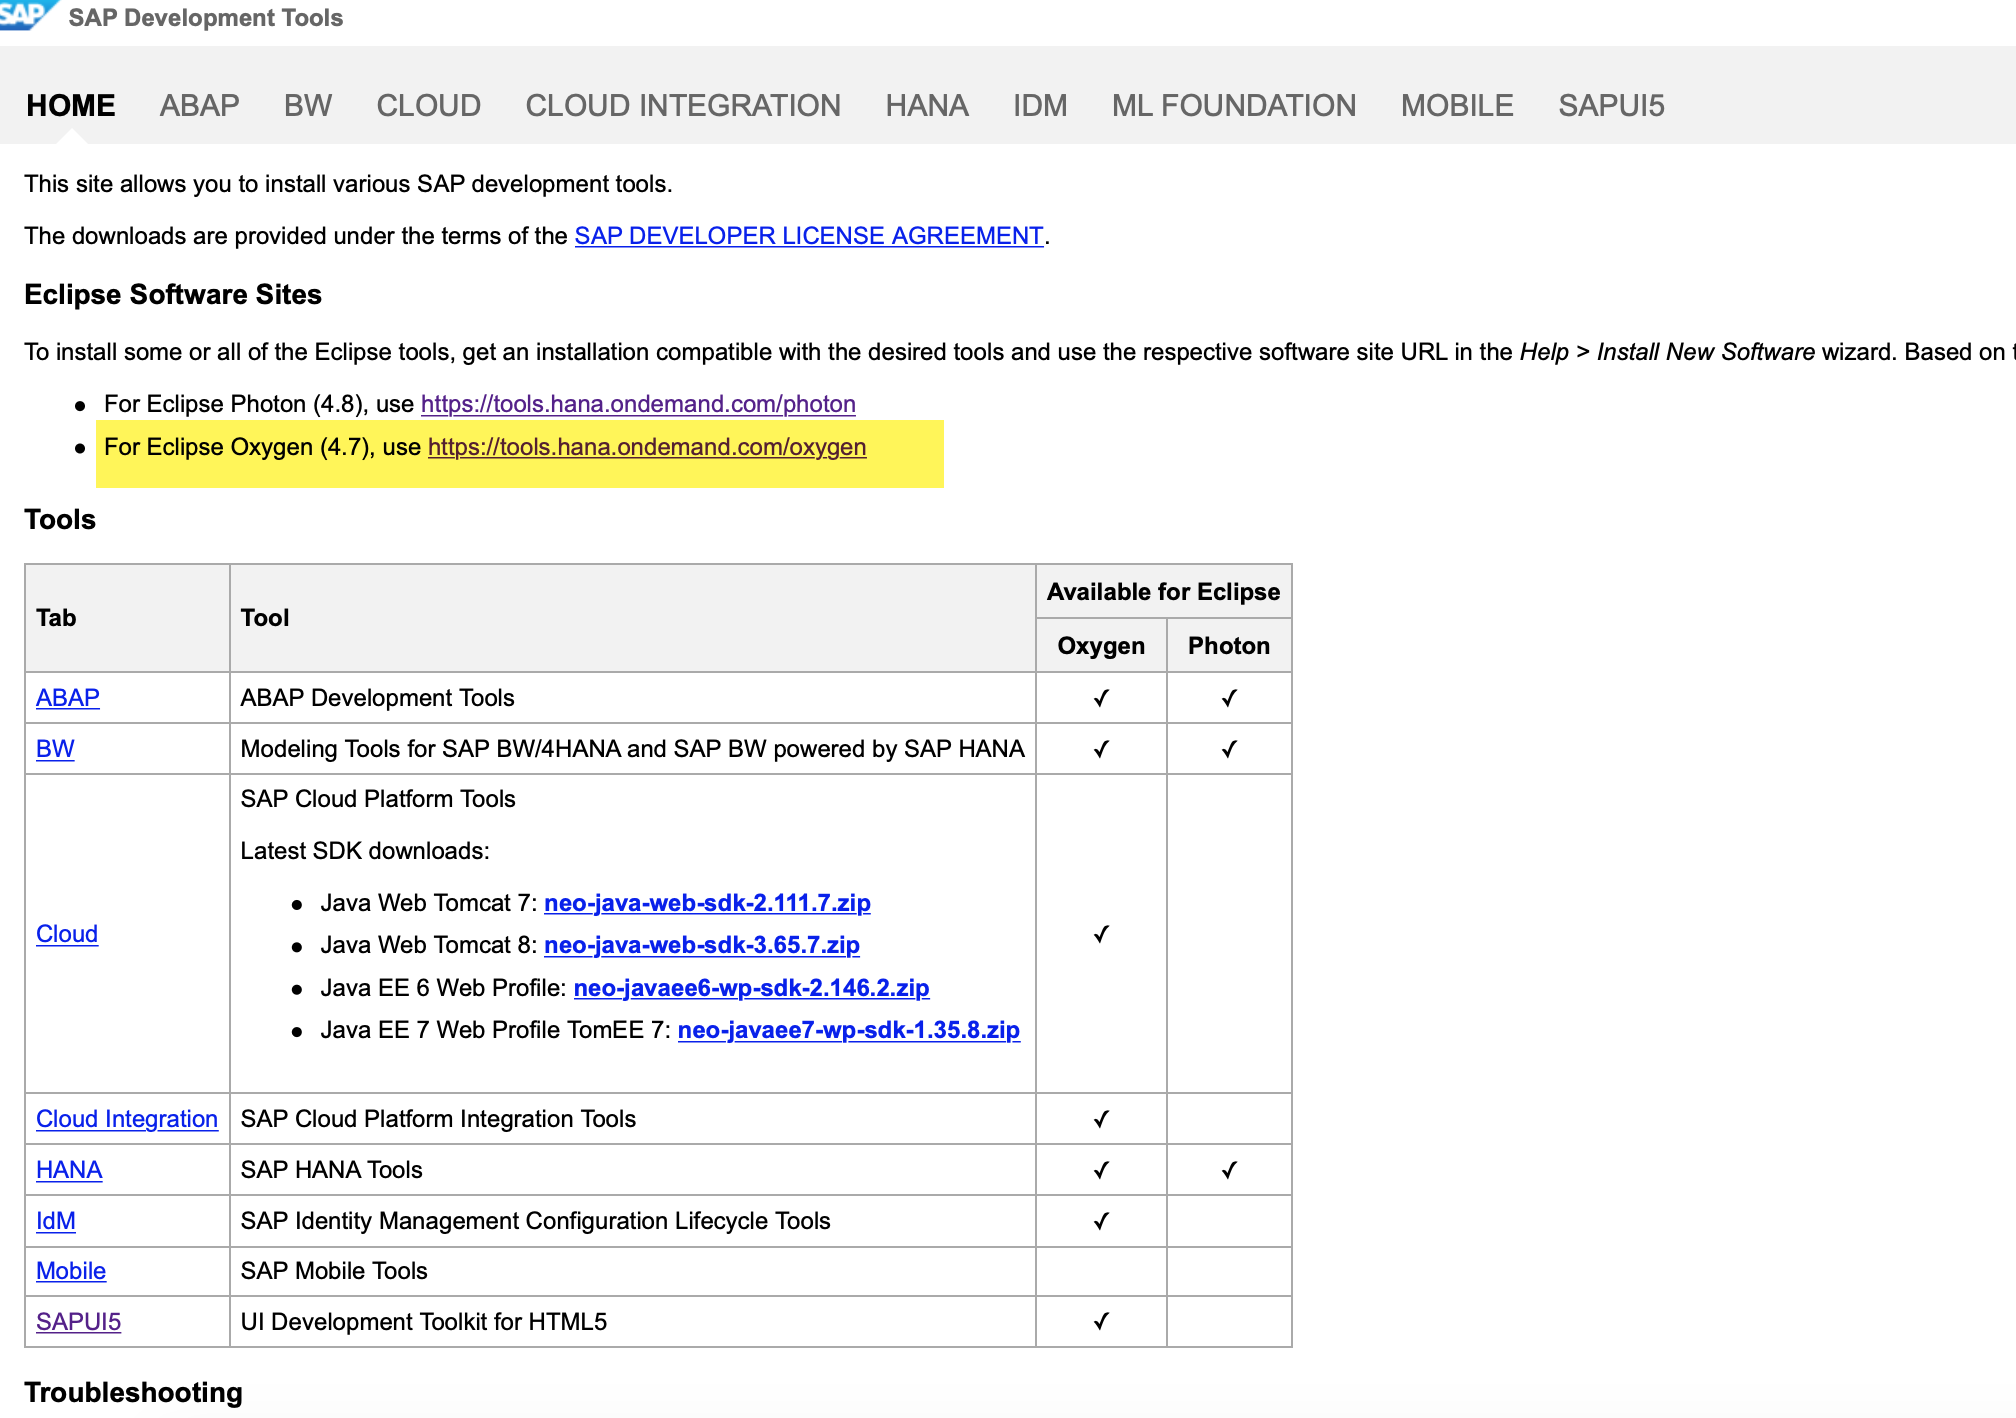Viewport: 2016px width, 1418px height.
Task: Download neo-java-web-sdk-3.65.7.zip
Action: [x=702, y=945]
